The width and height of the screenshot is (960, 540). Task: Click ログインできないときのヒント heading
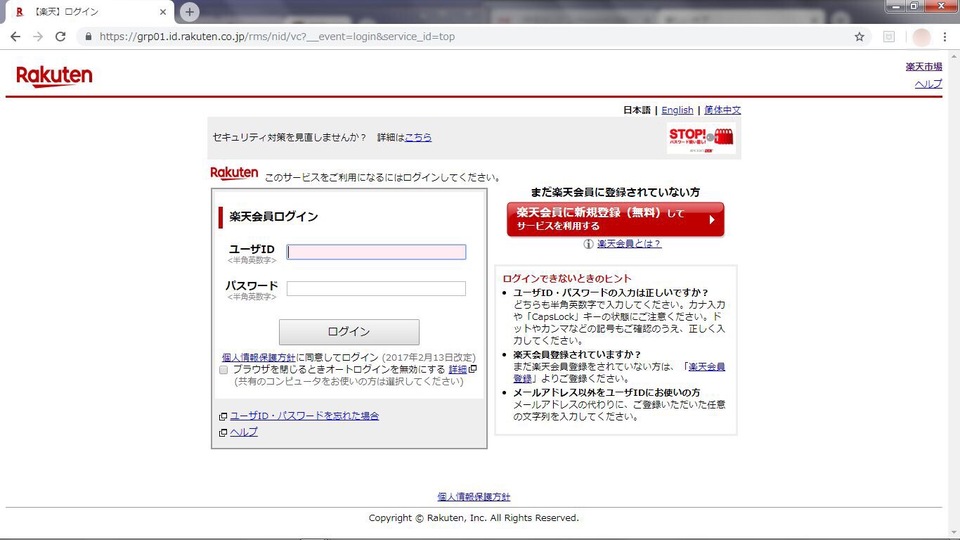click(x=566, y=279)
